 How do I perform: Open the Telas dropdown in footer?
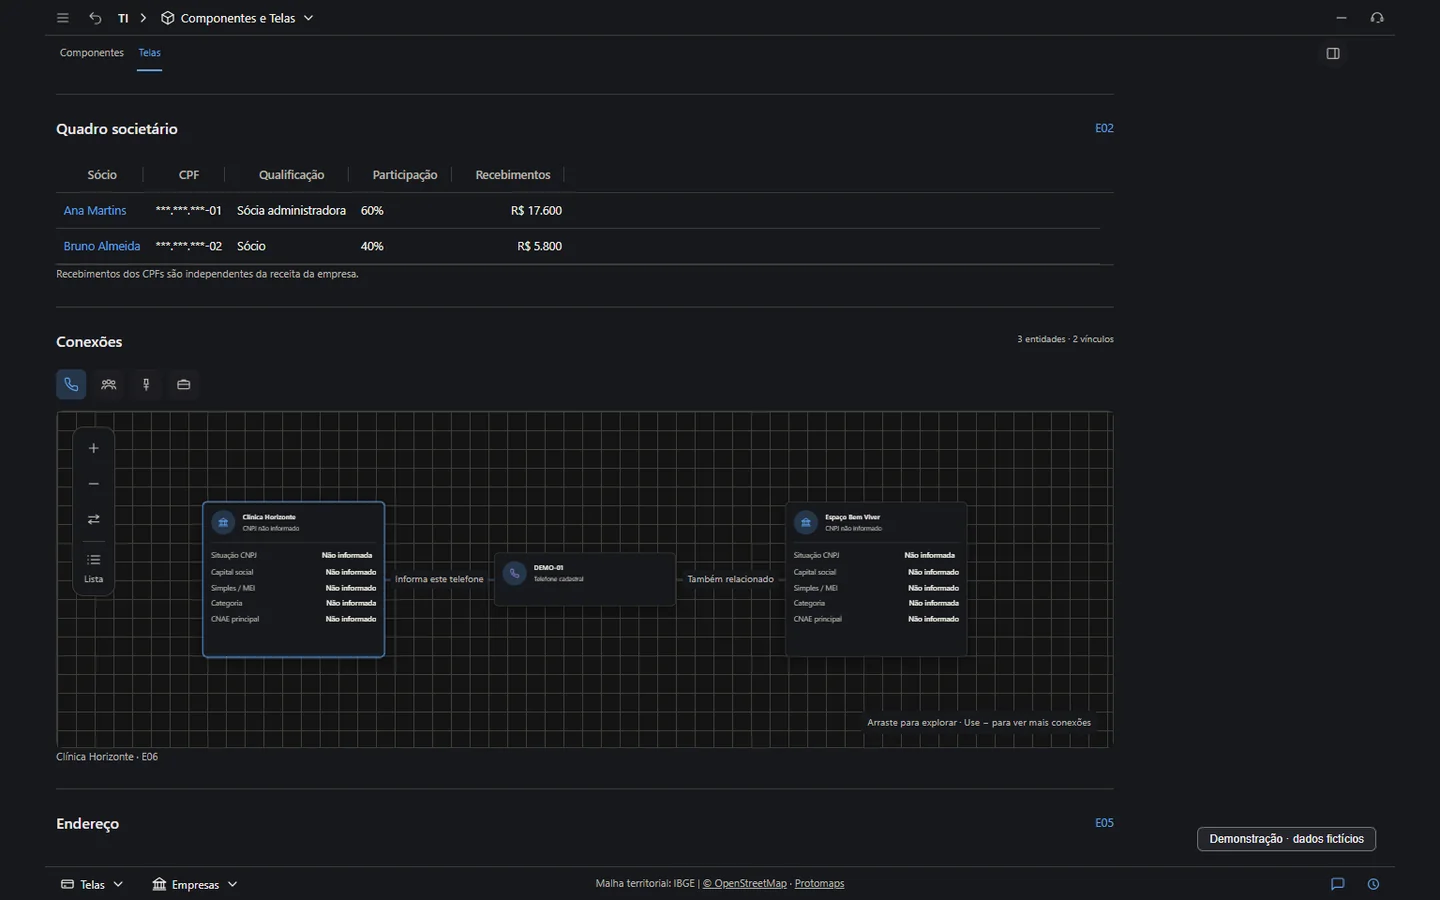pos(92,884)
